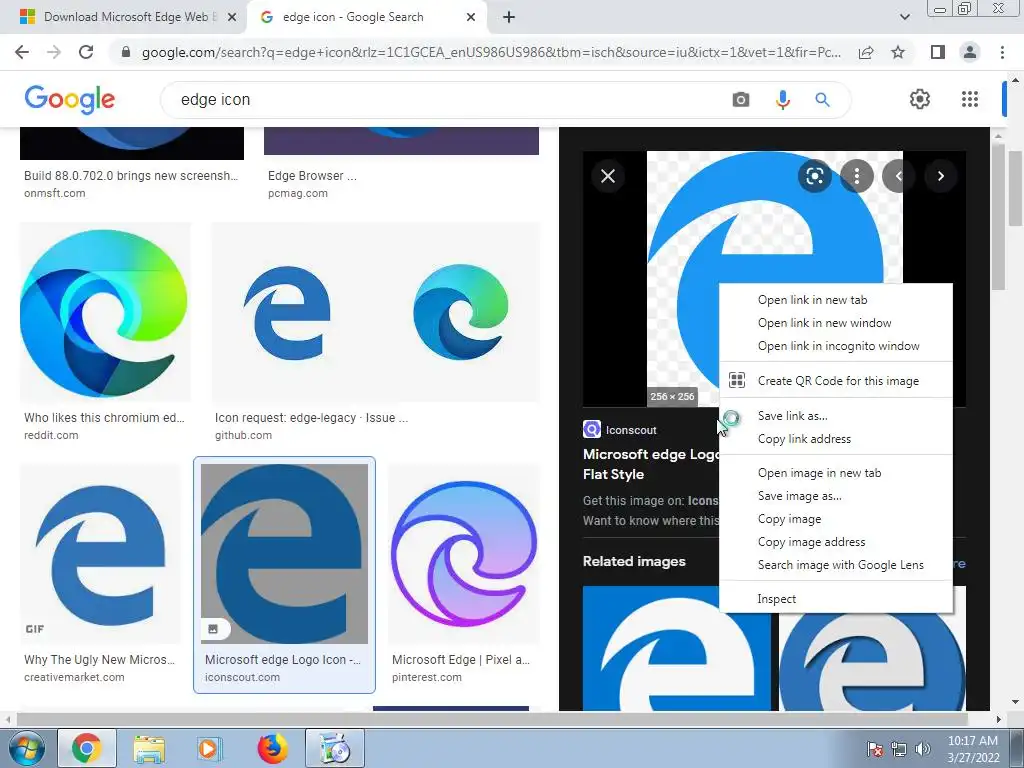Show the previous image in preview

[899, 176]
